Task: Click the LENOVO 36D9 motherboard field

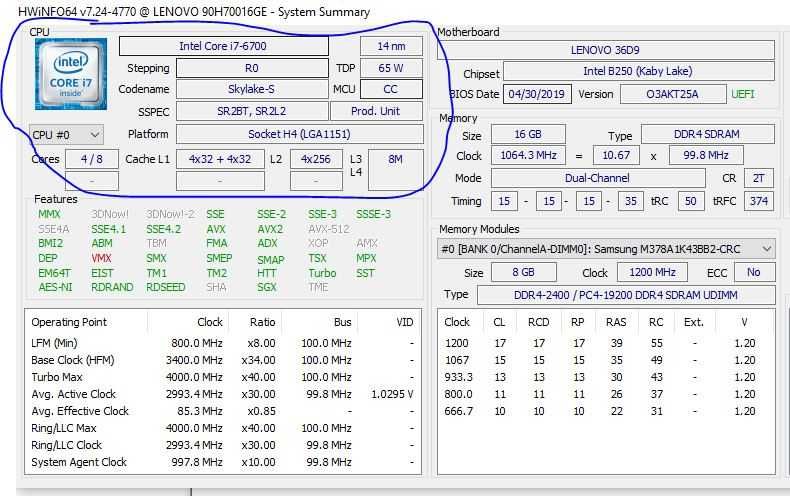Action: pyautogui.click(x=605, y=50)
